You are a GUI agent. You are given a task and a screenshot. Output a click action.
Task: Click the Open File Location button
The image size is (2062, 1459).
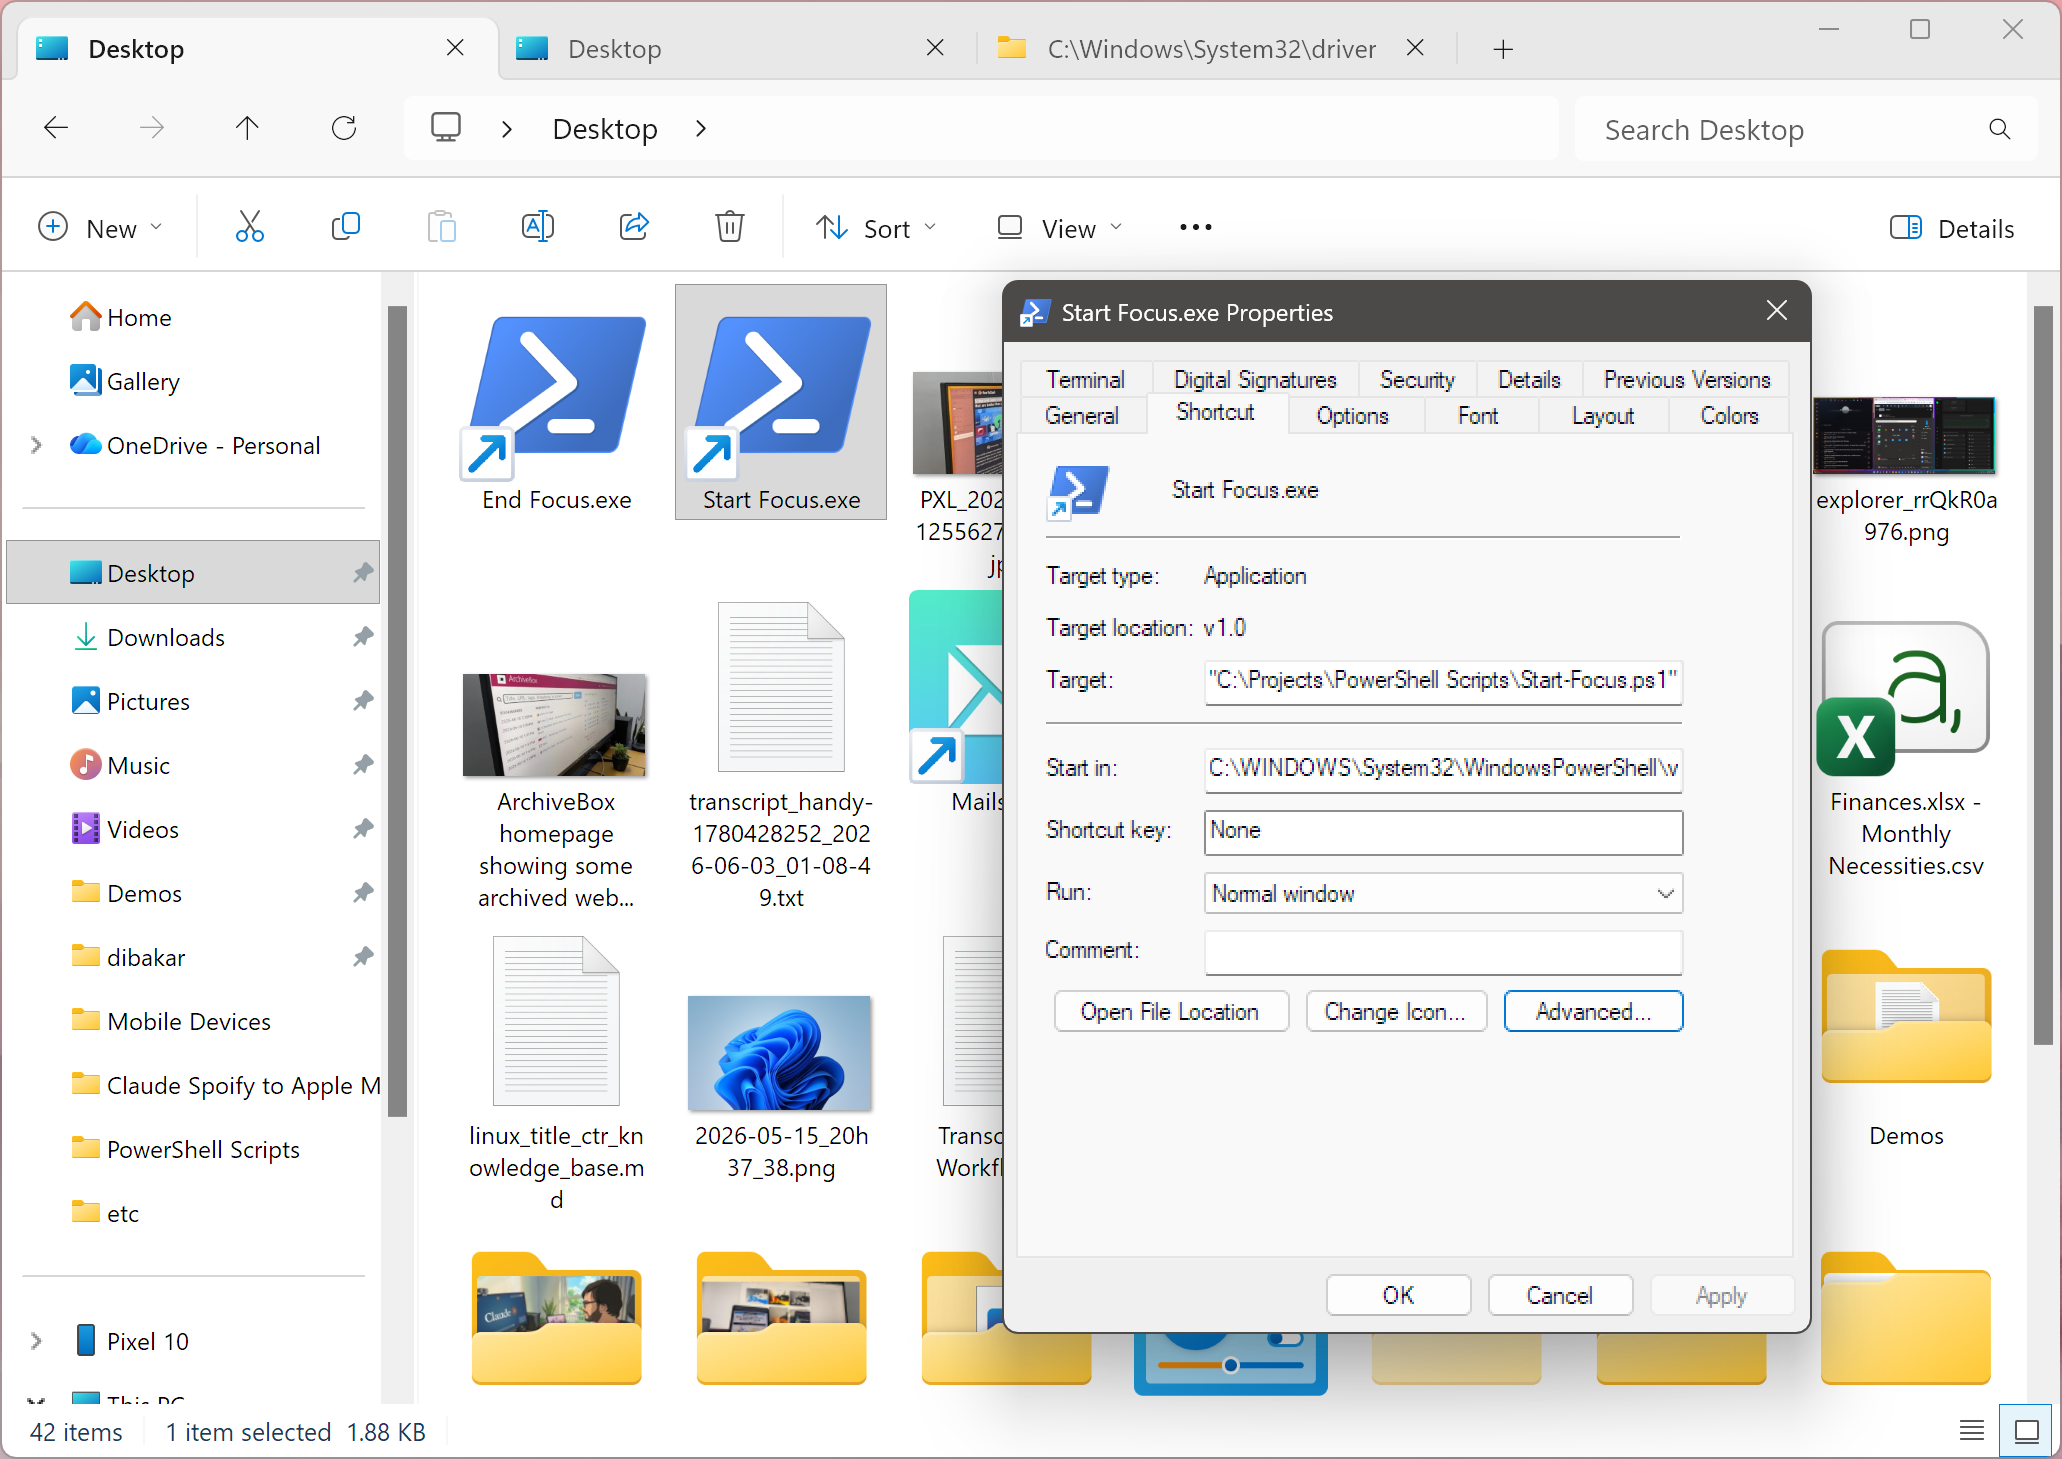(x=1170, y=1011)
